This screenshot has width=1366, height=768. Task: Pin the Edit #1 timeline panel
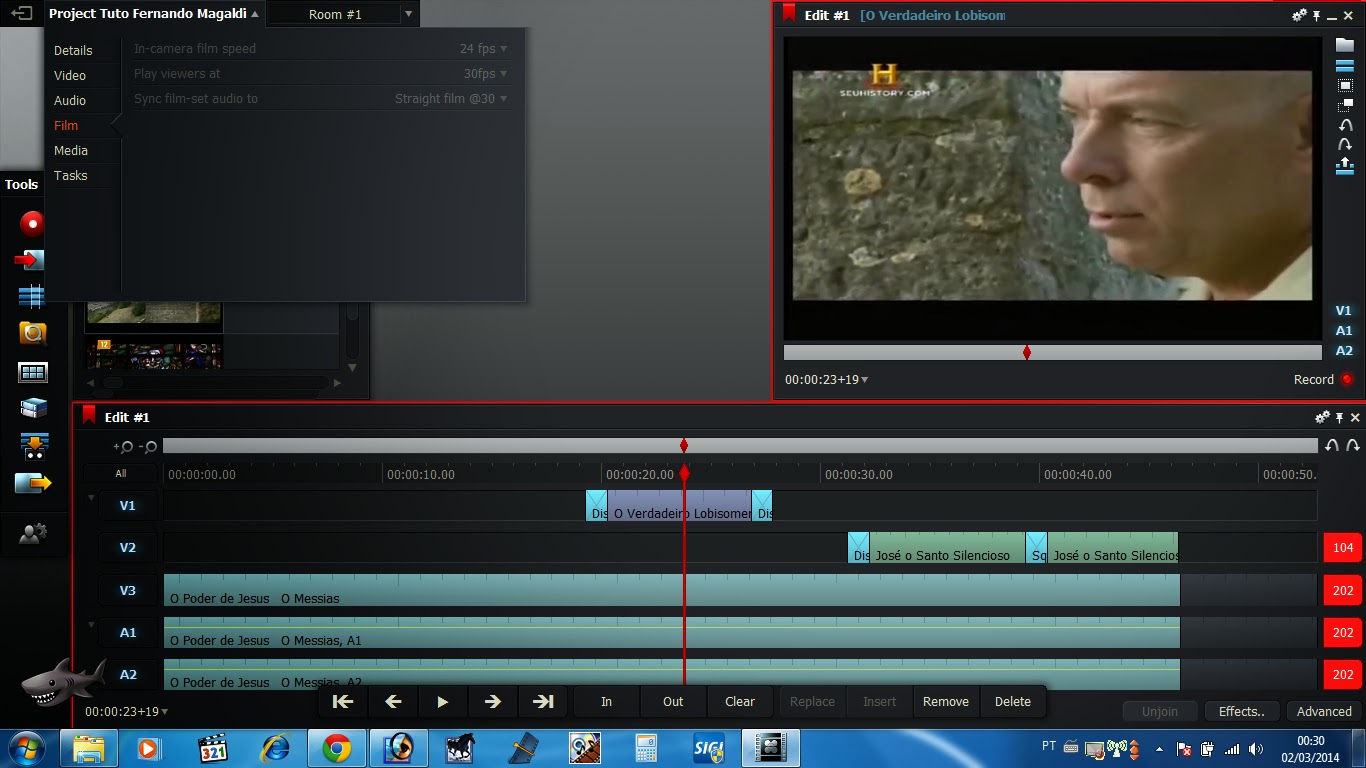coord(1340,417)
